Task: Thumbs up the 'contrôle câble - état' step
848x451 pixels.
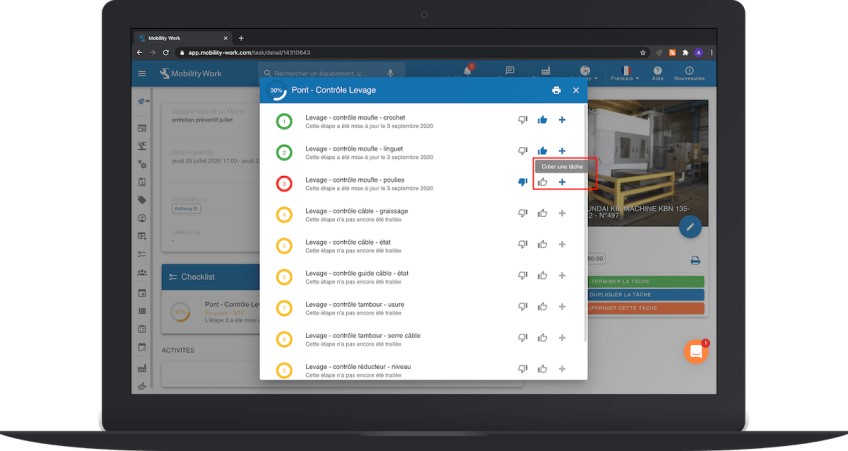Action: pos(542,244)
